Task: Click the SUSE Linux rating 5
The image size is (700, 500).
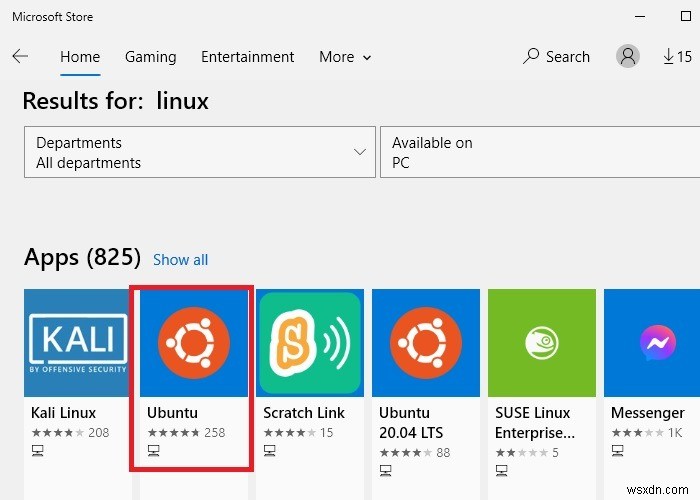Action: [x=527, y=453]
